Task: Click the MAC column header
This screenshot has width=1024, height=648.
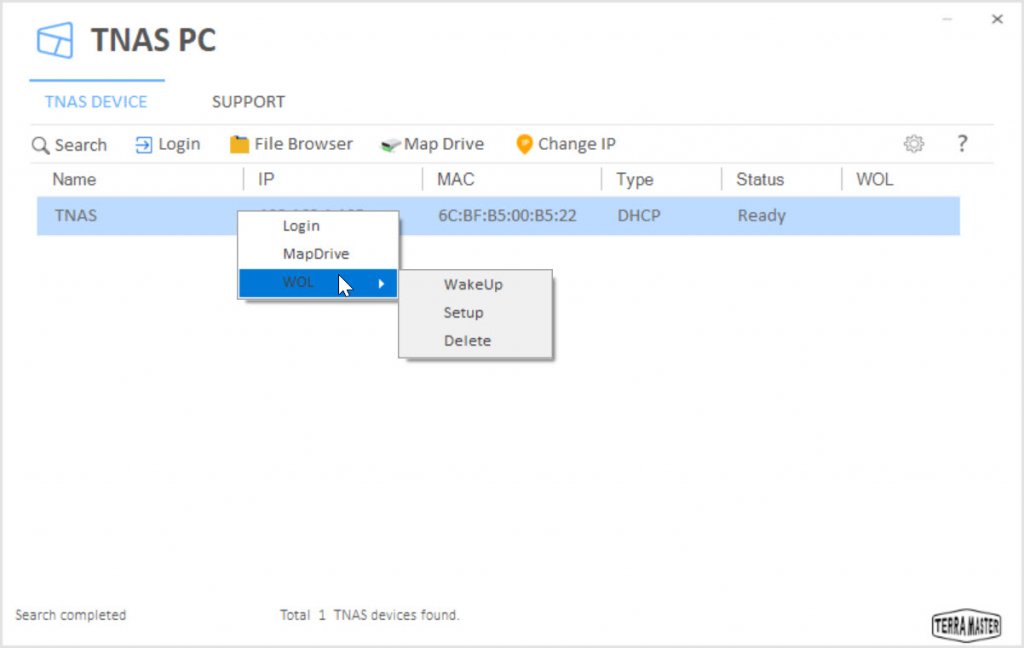Action: [455, 180]
